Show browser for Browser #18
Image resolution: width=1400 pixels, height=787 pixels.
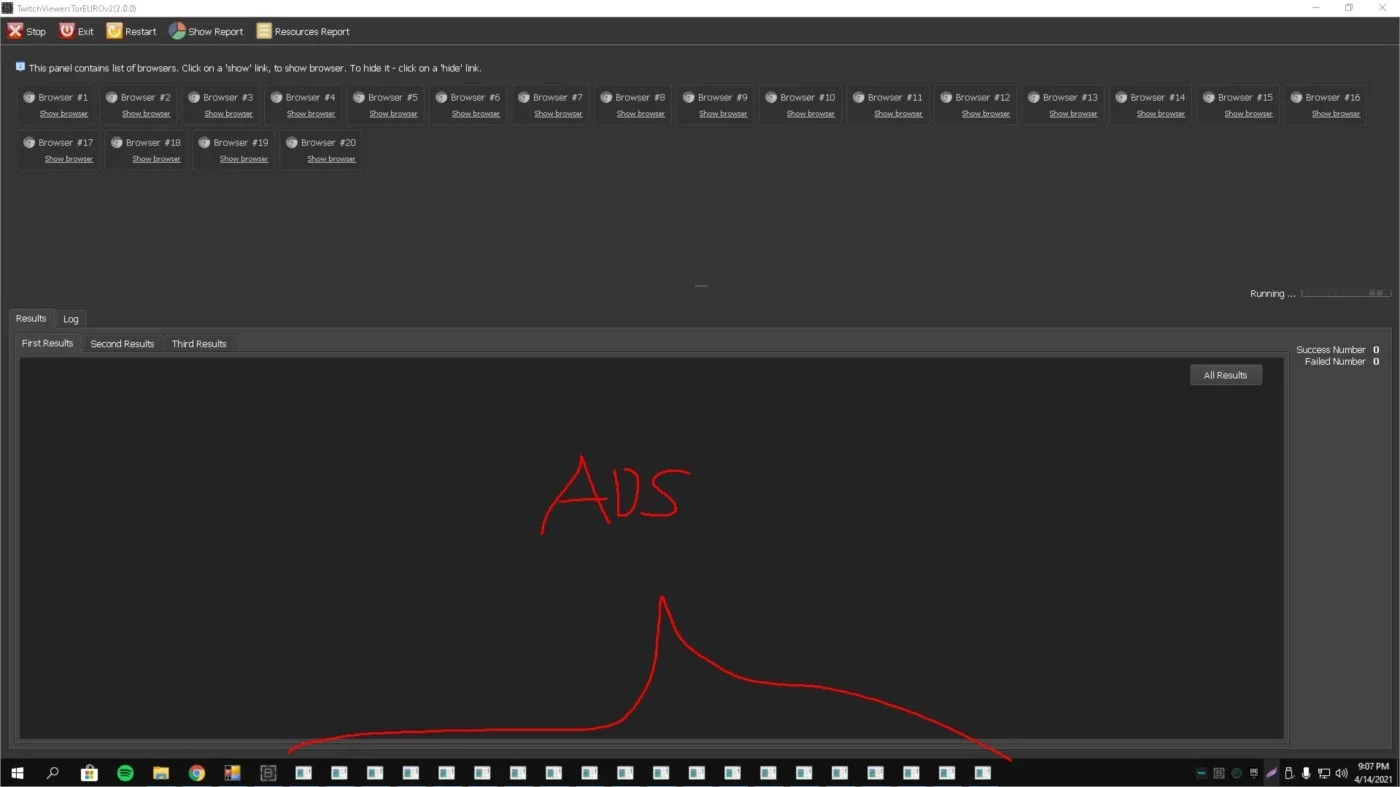(157, 159)
